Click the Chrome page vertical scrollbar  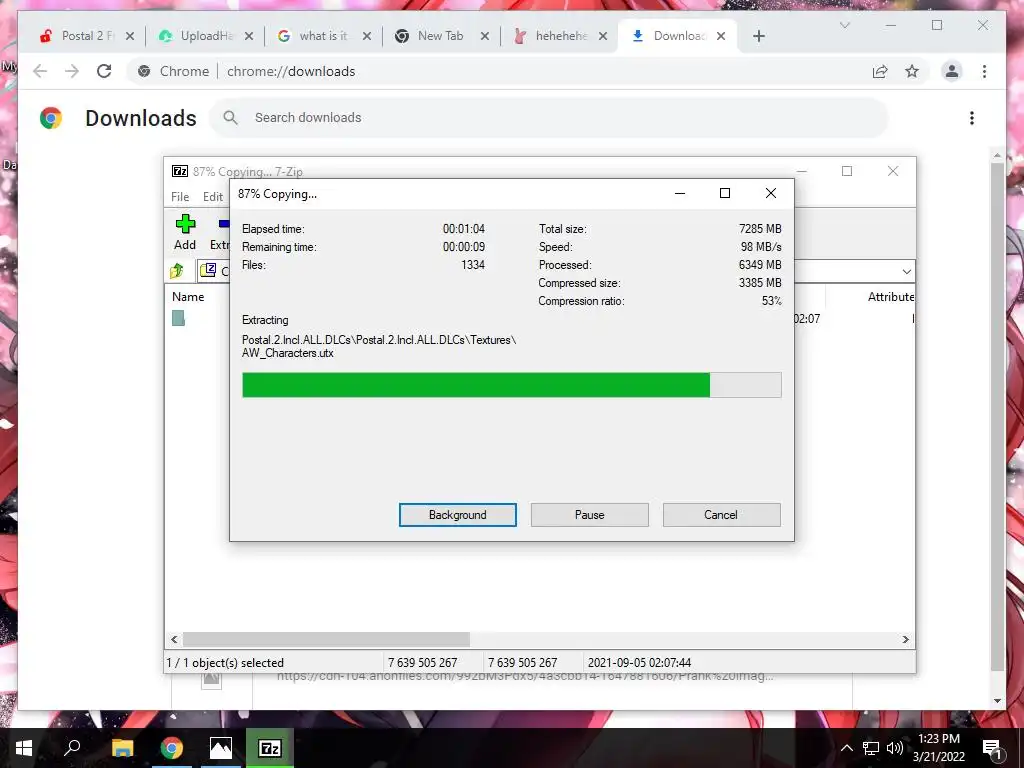pos(997,418)
